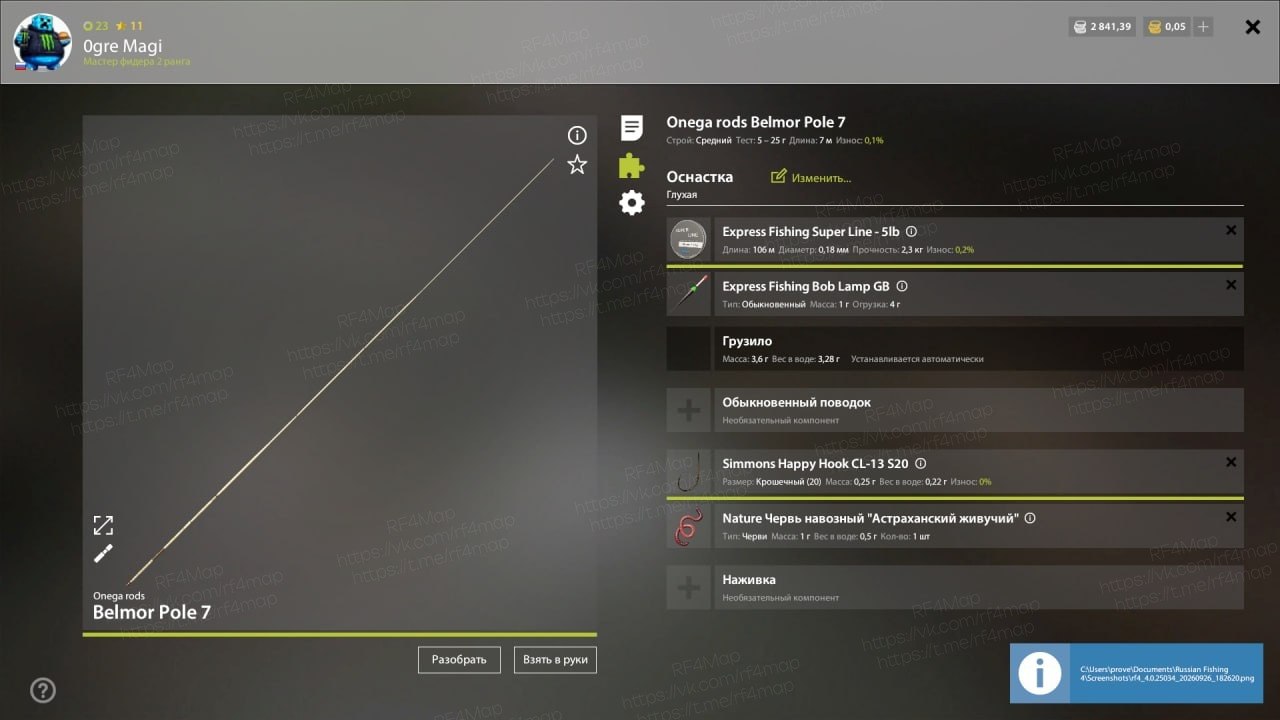Expand the rod preview to fullscreen

click(103, 525)
